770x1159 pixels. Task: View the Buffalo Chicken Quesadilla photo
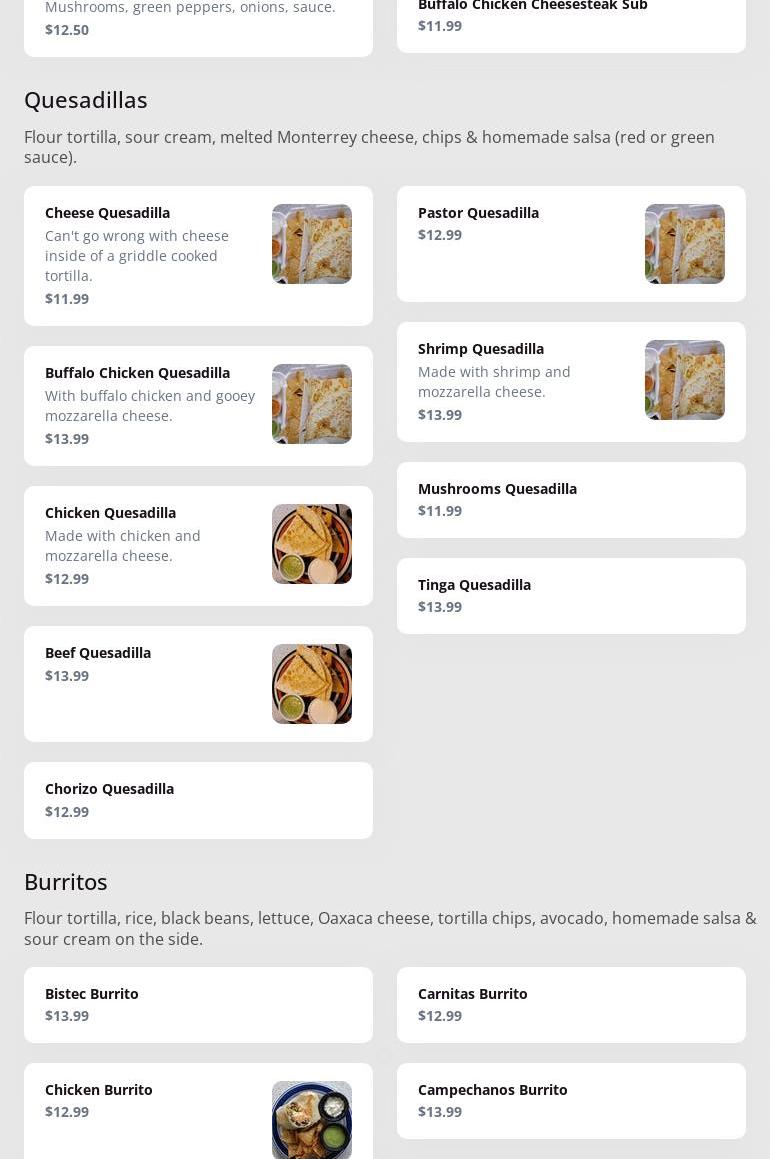(312, 404)
